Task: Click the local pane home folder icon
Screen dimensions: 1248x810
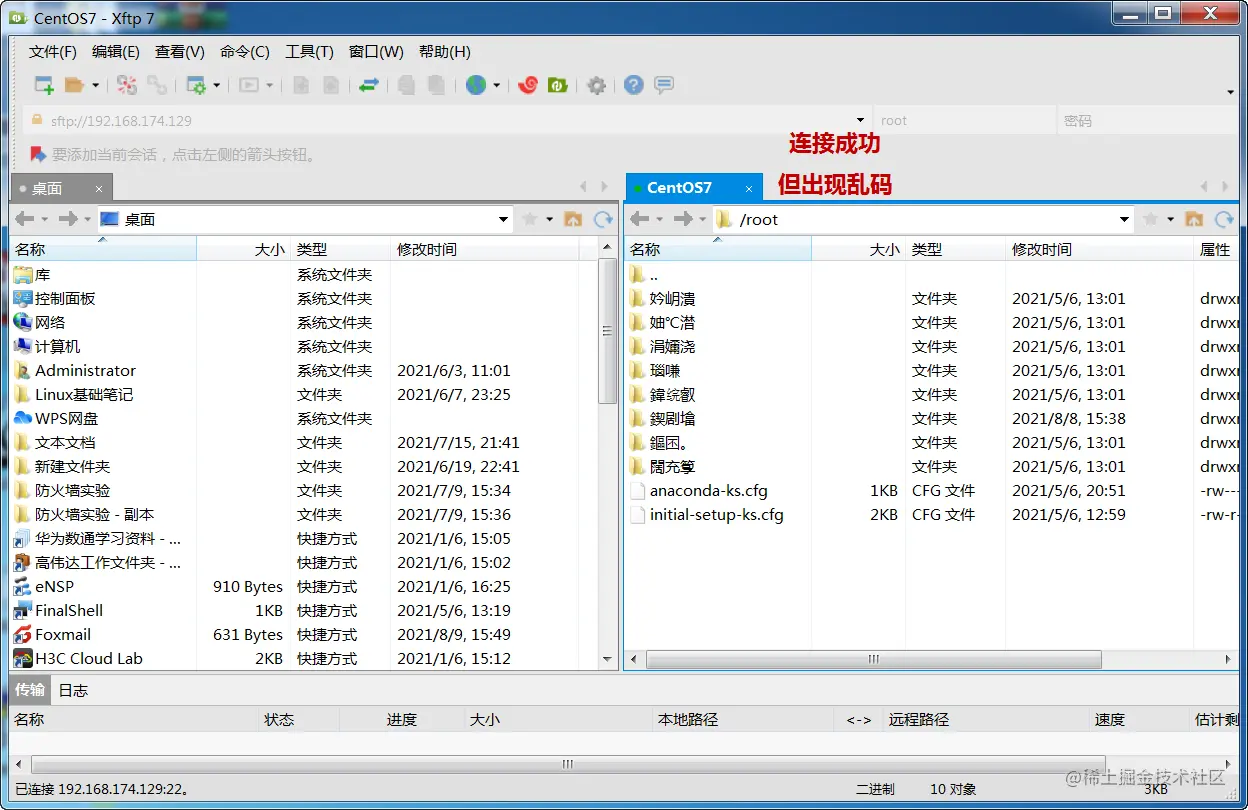Action: pos(573,219)
